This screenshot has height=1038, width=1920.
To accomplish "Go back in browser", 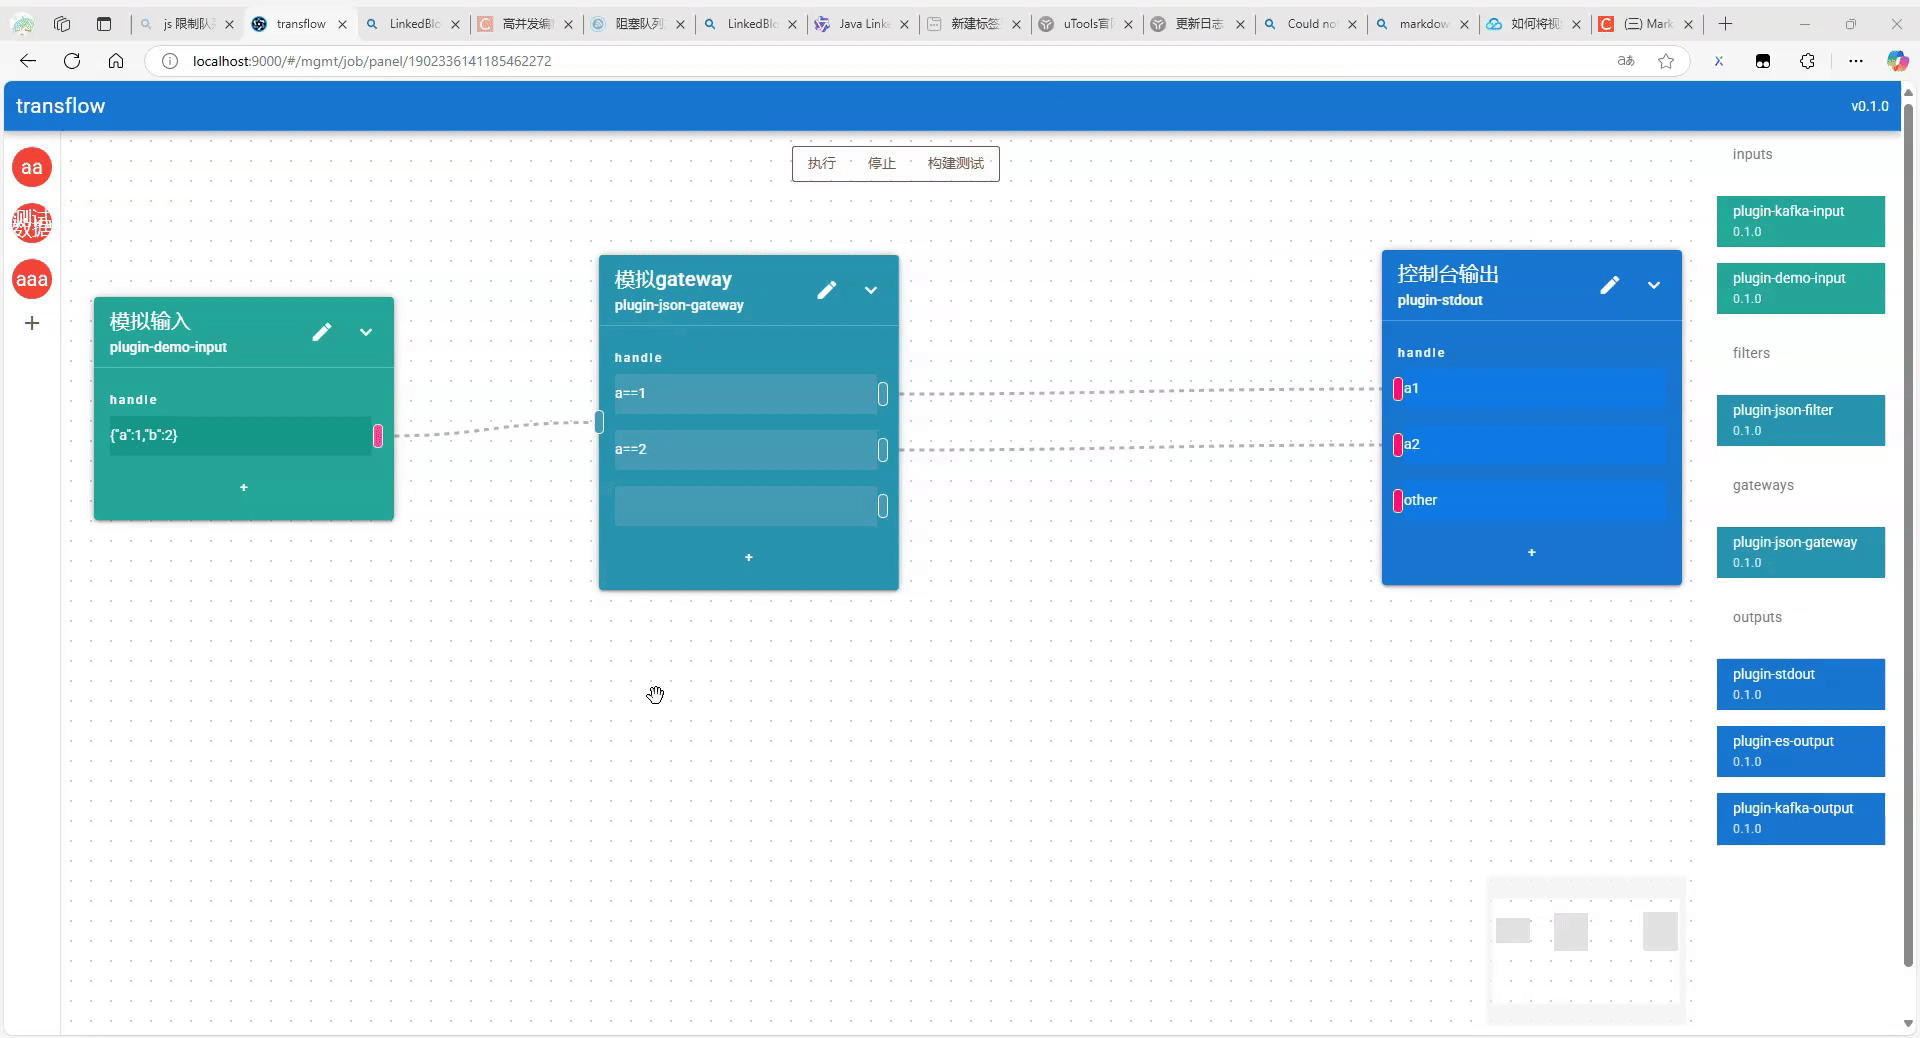I will (28, 61).
